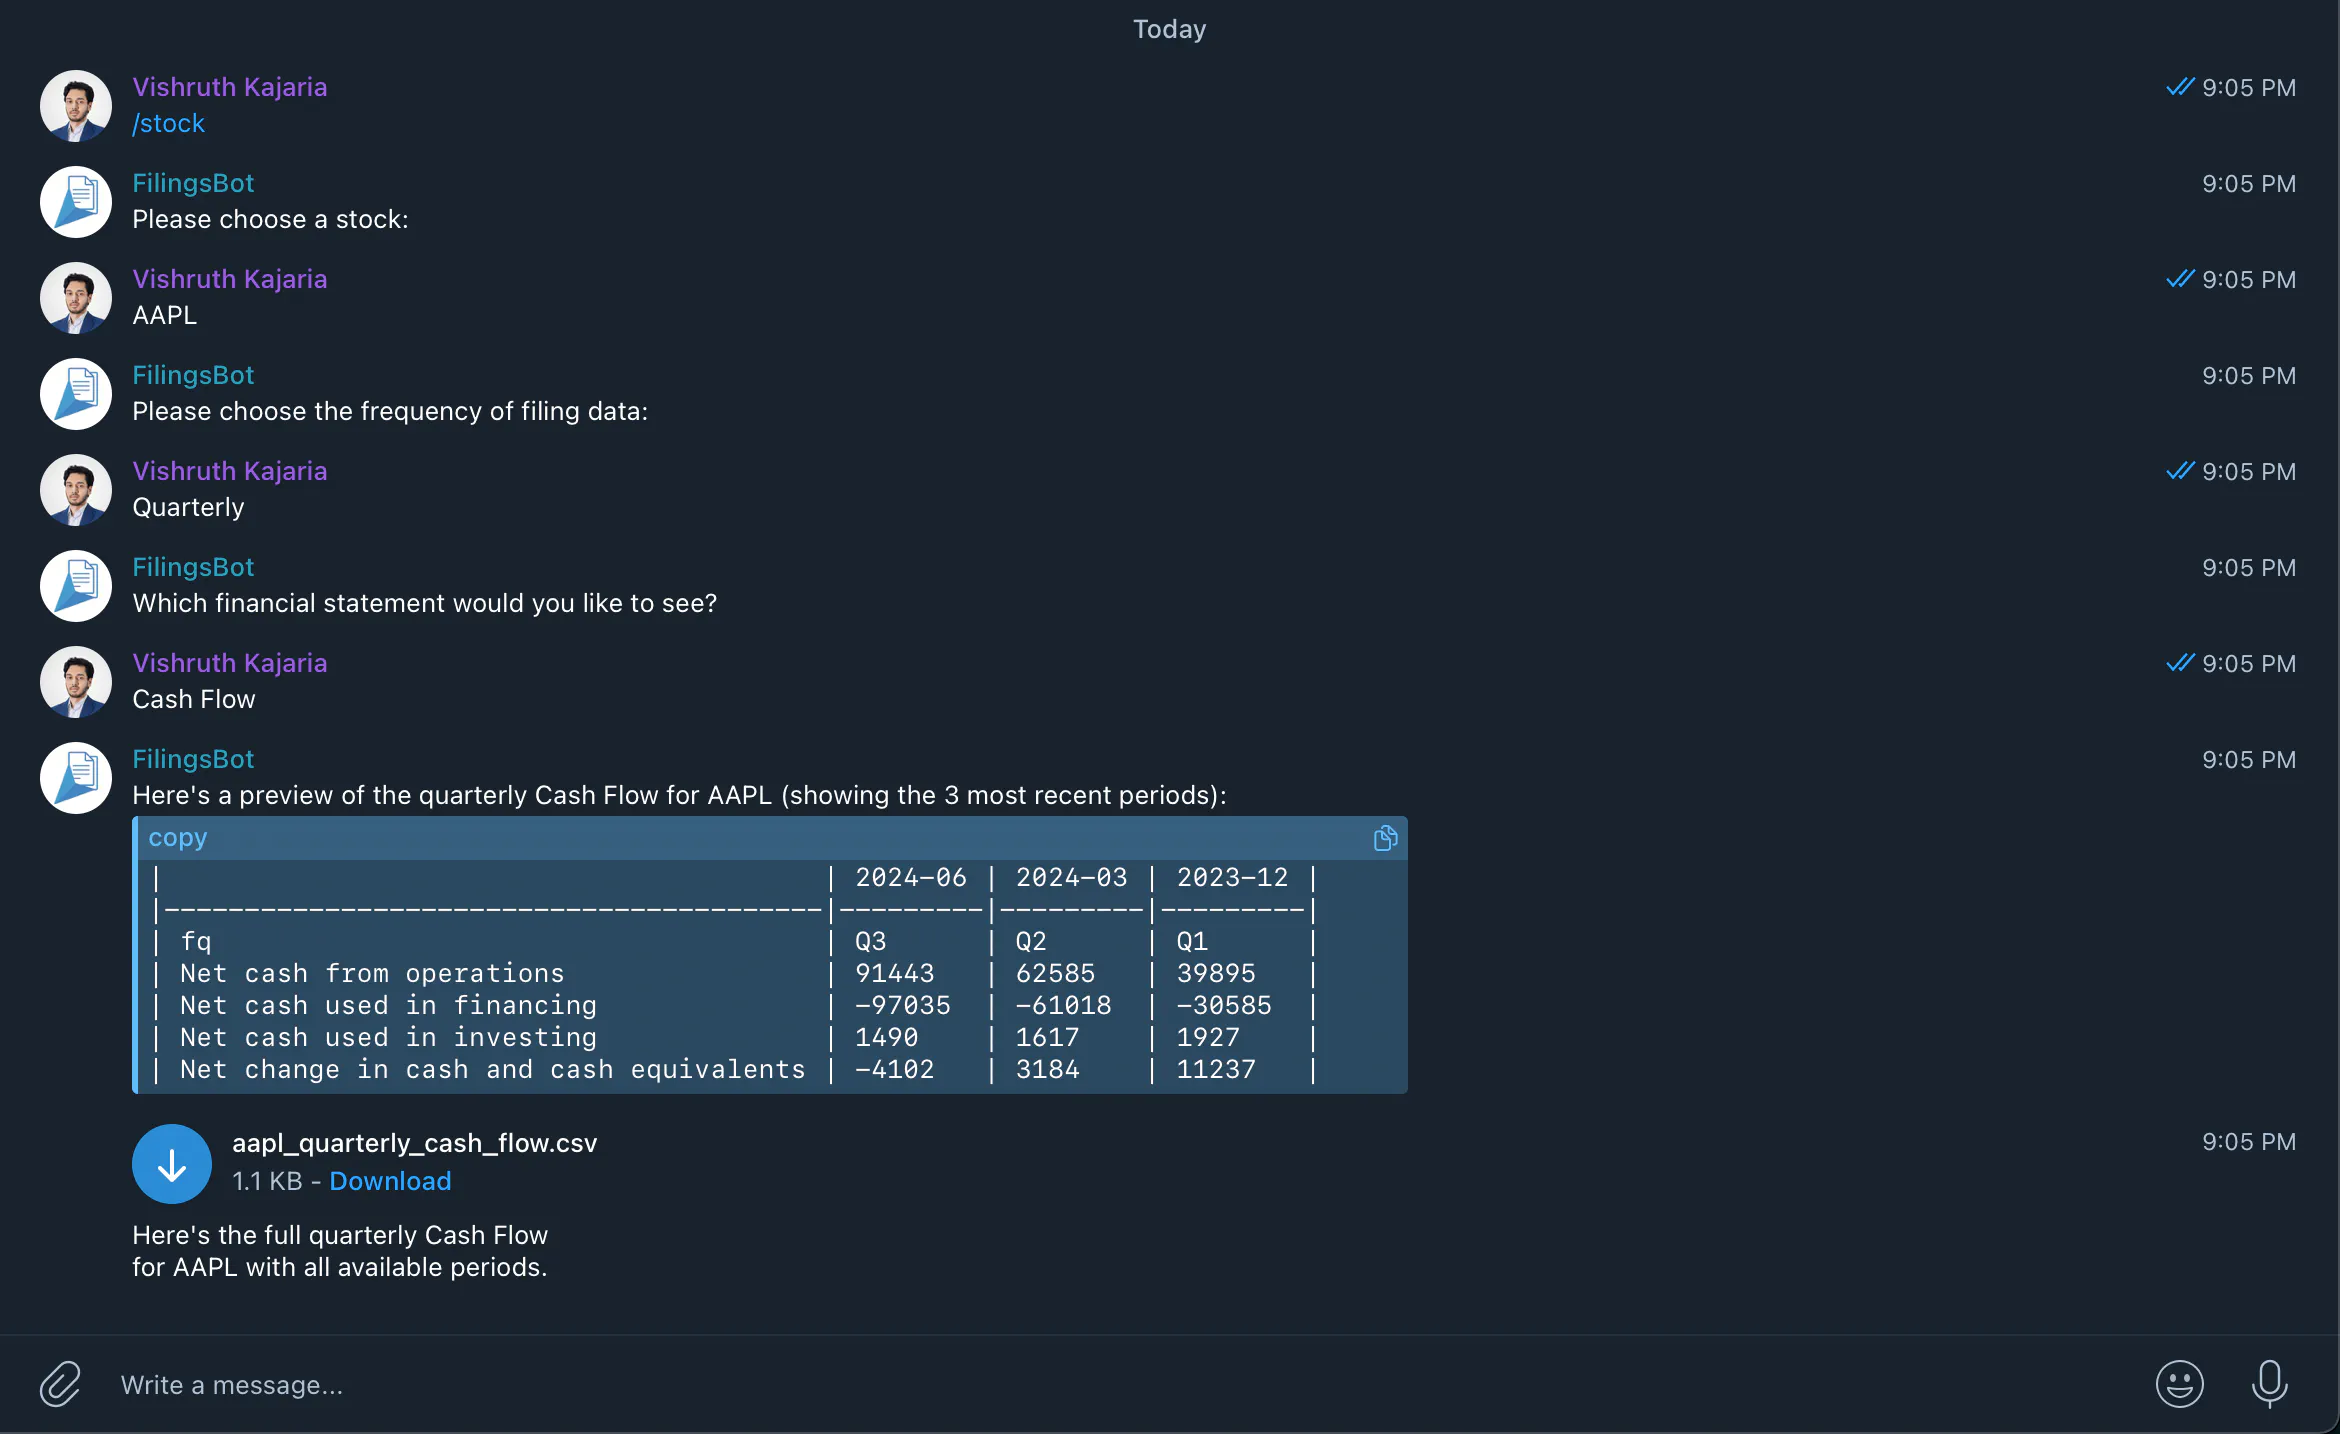Open FilingsBot avatar beside 'Please choose a stock'
The width and height of the screenshot is (2340, 1434).
76,202
